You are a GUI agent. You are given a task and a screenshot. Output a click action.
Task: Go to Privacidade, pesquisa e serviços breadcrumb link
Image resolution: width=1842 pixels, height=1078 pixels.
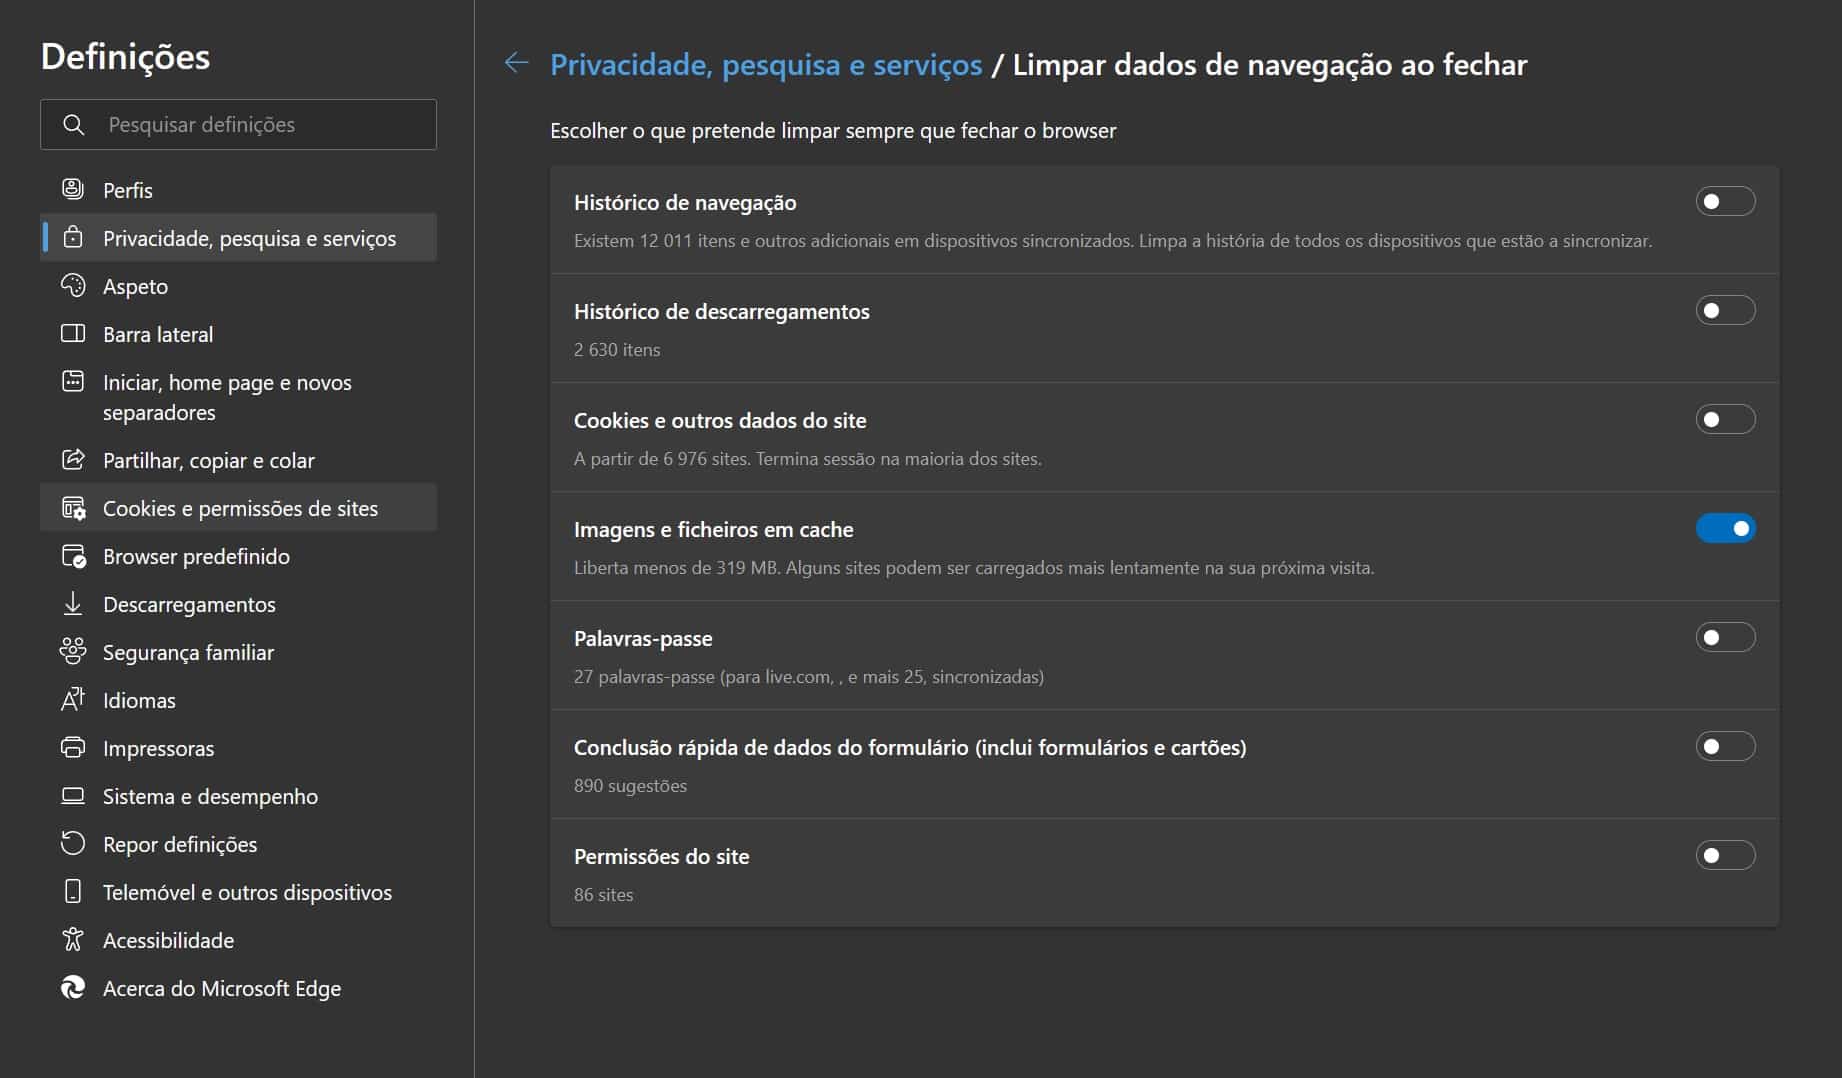(x=766, y=65)
